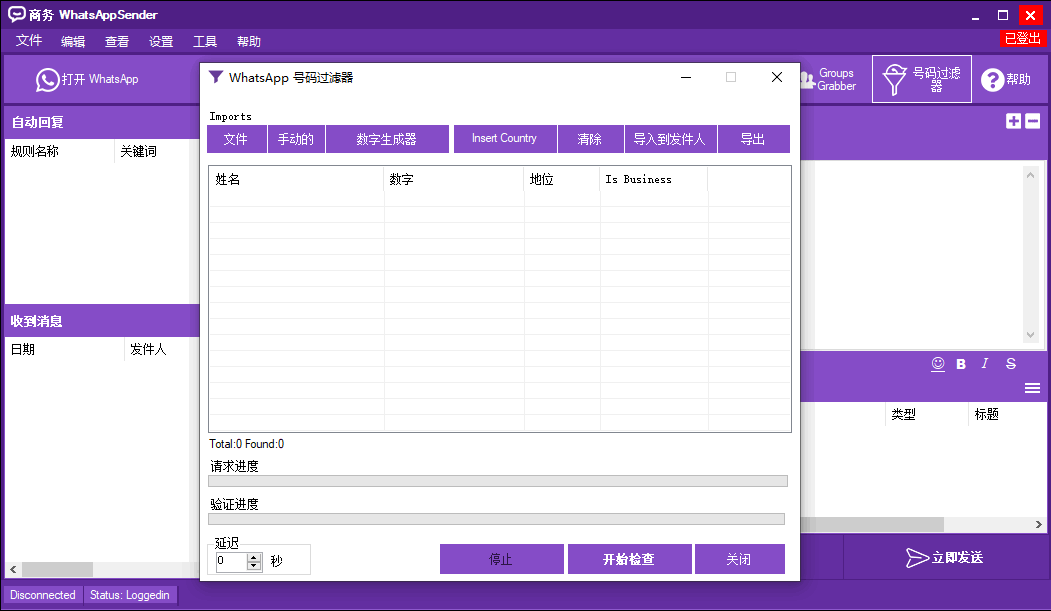The image size is (1051, 611).
Task: Click the Total:0 Found:0 counter text
Action: pyautogui.click(x=247, y=444)
